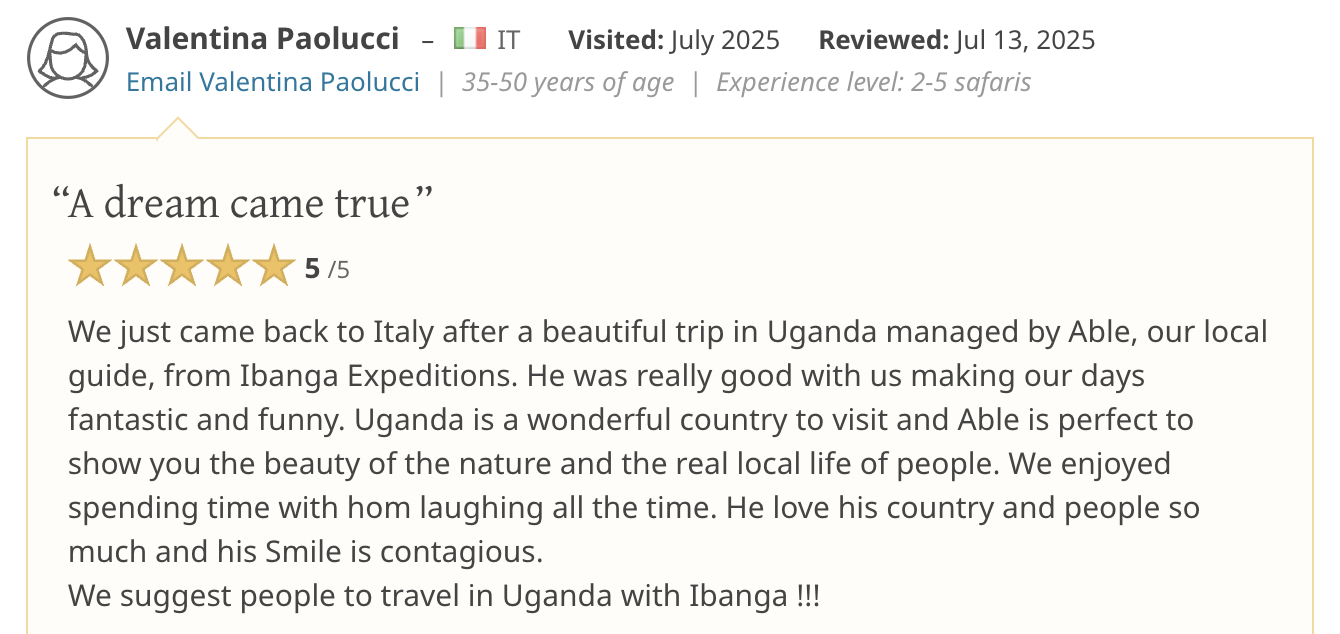Open the Email Valentina Paolucci link

tap(273, 82)
